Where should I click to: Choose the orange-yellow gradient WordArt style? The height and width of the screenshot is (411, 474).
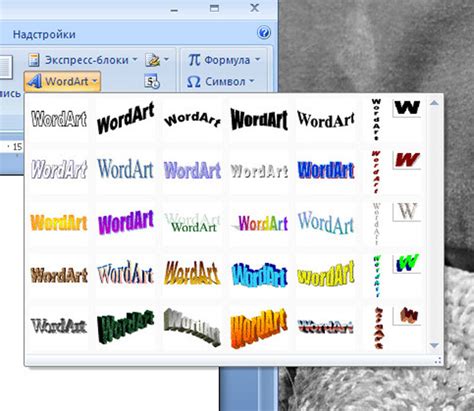[59, 223]
